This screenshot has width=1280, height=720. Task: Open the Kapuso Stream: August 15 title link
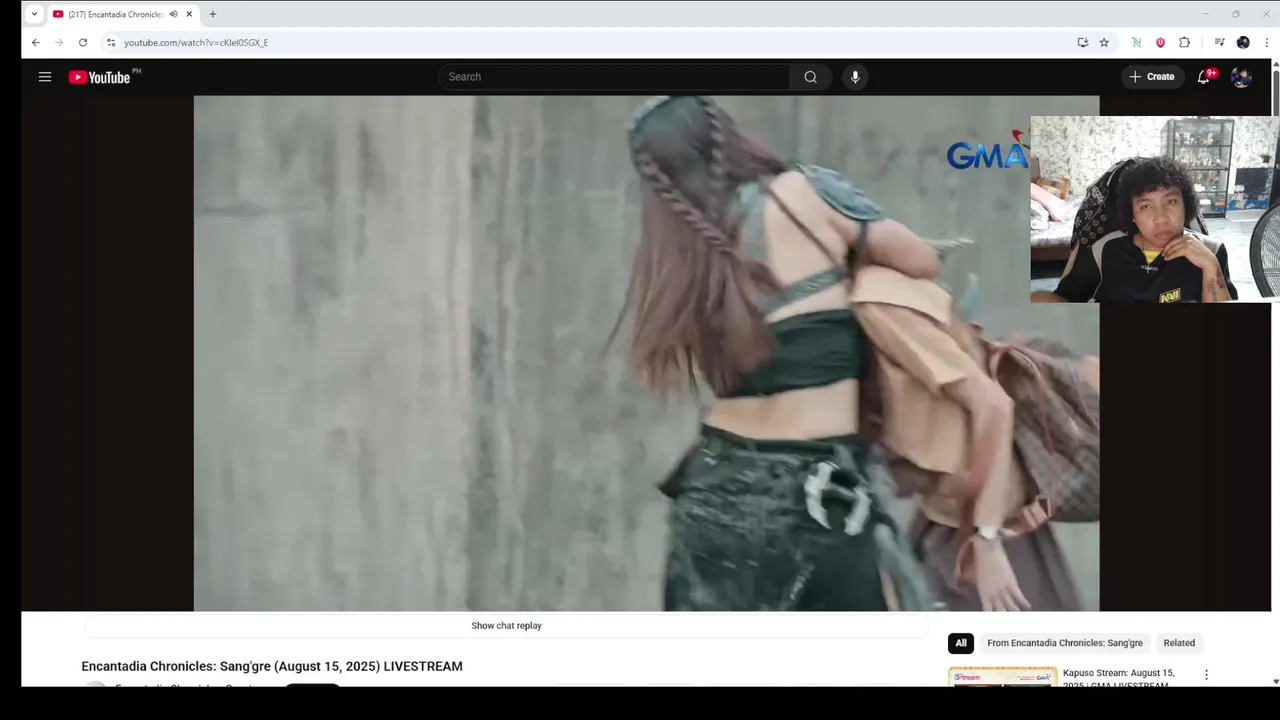click(1118, 679)
